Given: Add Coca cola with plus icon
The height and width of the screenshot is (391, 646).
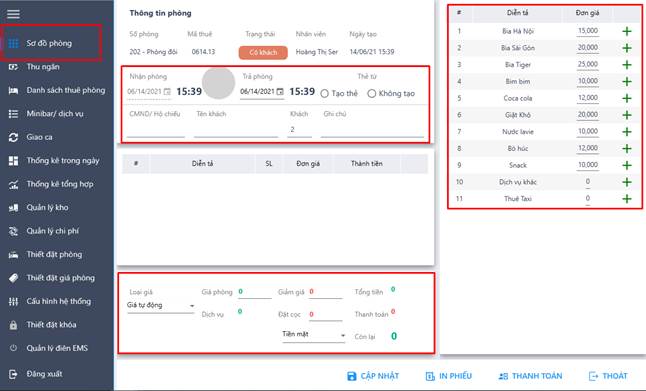Looking at the screenshot, I should click(x=627, y=98).
